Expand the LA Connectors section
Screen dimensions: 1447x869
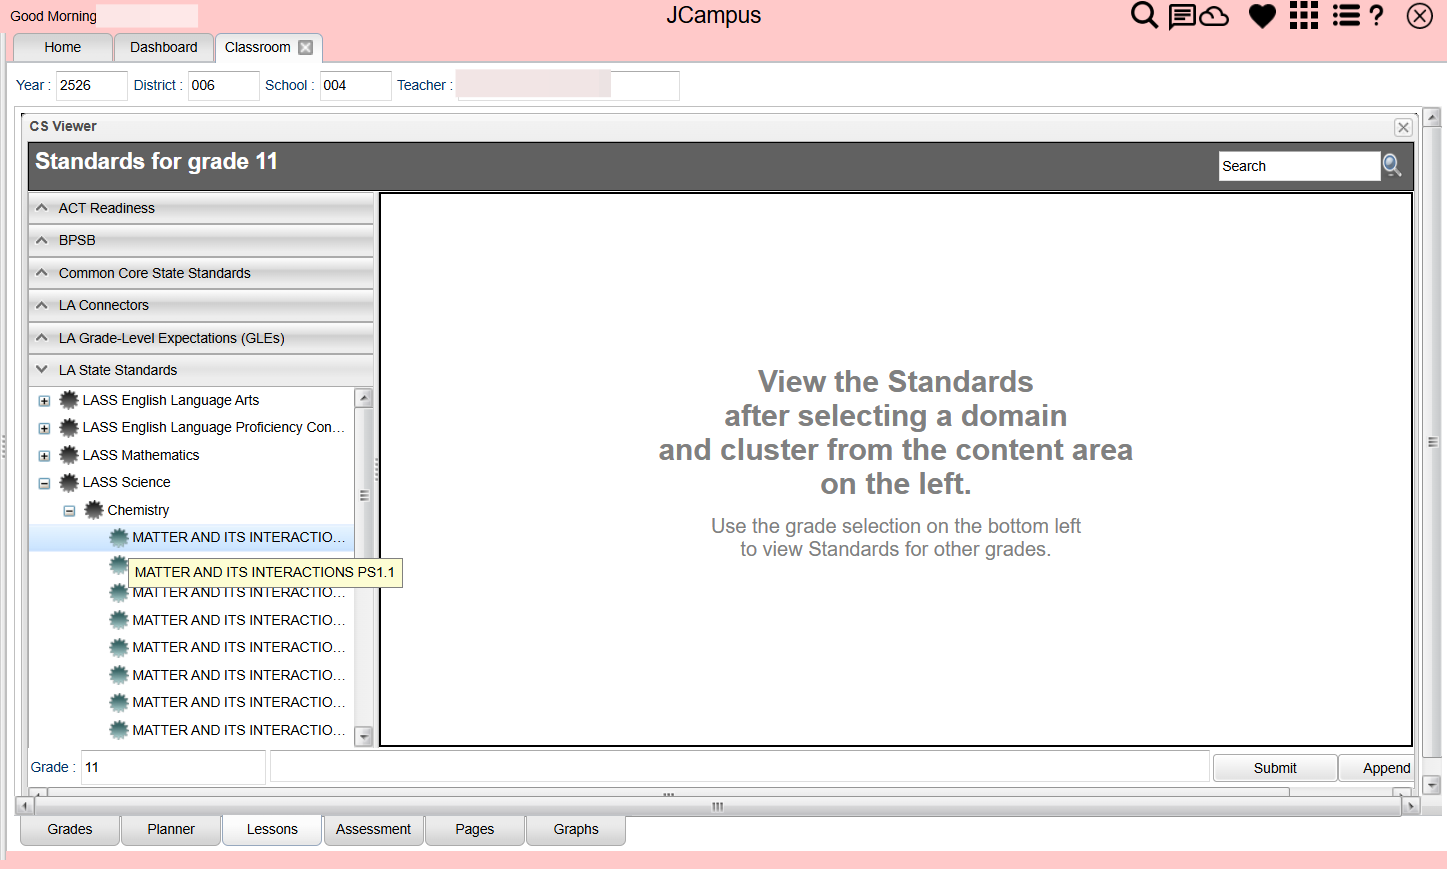pos(201,305)
